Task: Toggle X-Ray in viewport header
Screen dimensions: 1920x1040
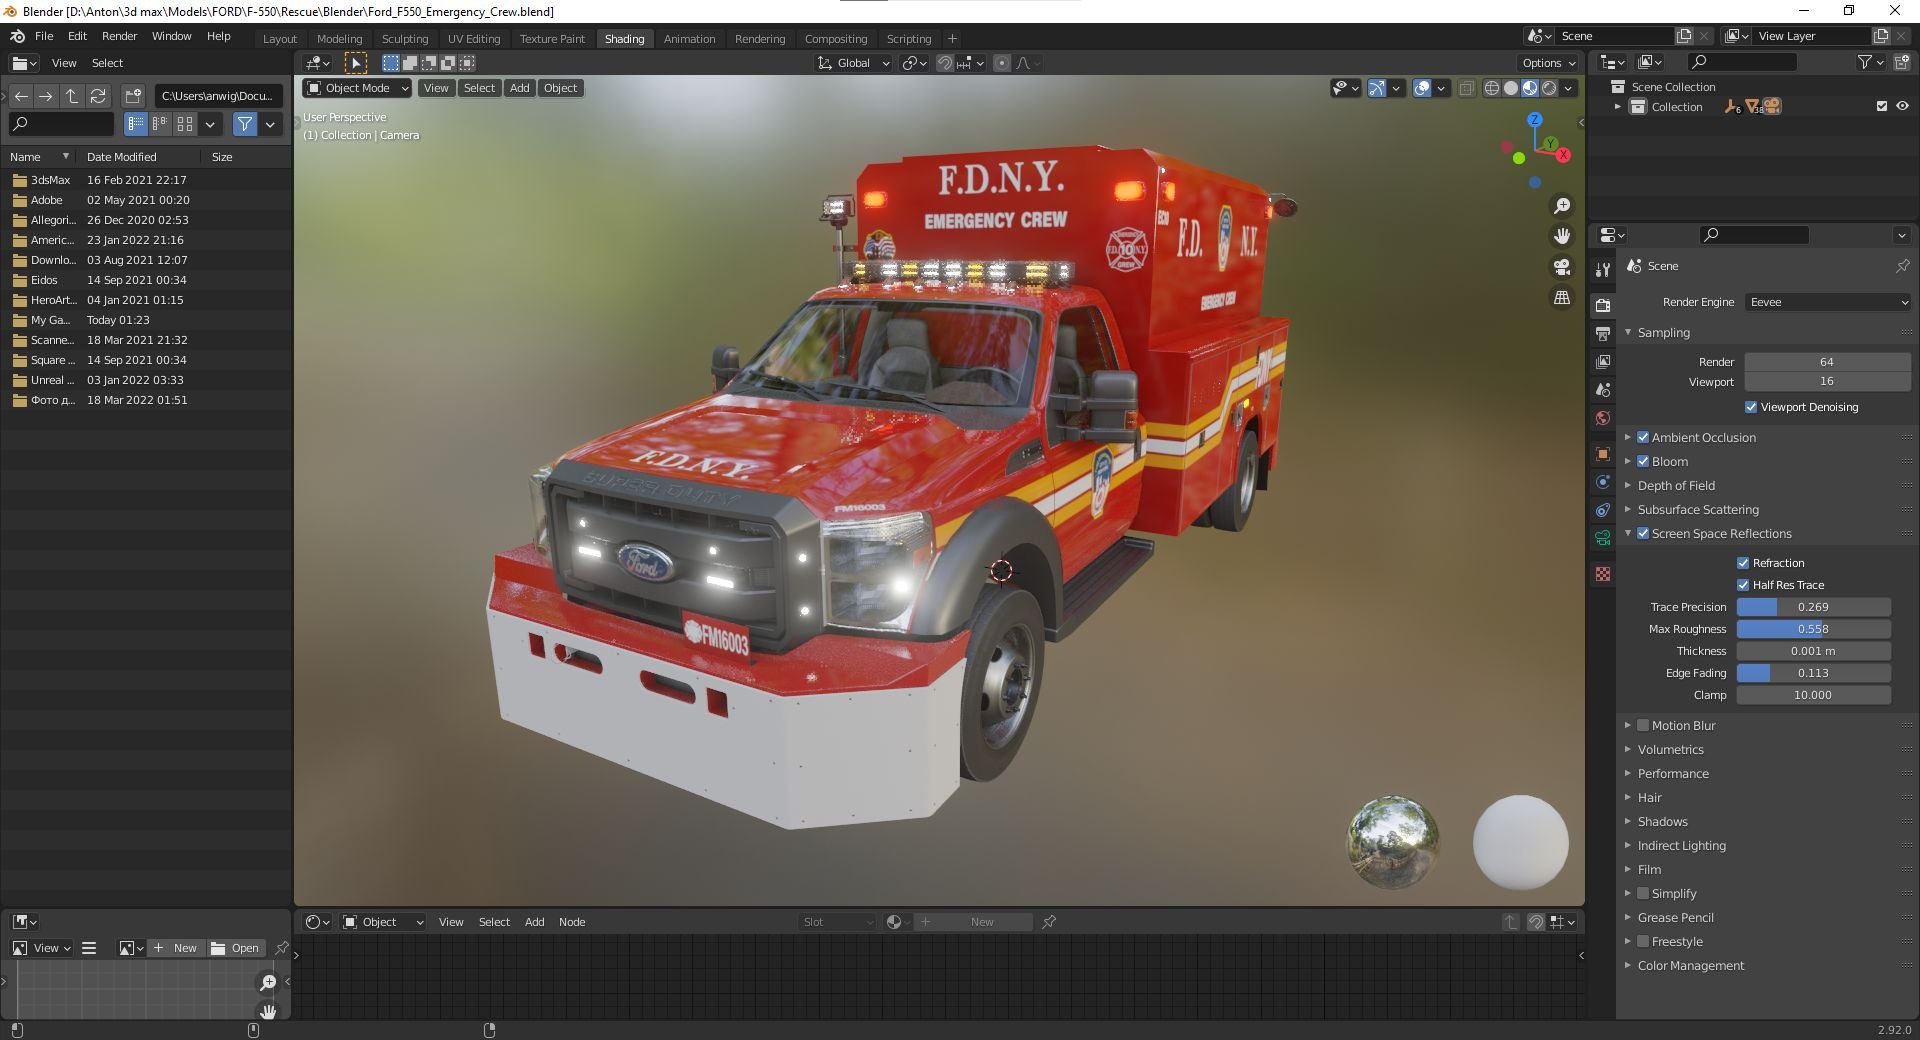Action: (1466, 88)
